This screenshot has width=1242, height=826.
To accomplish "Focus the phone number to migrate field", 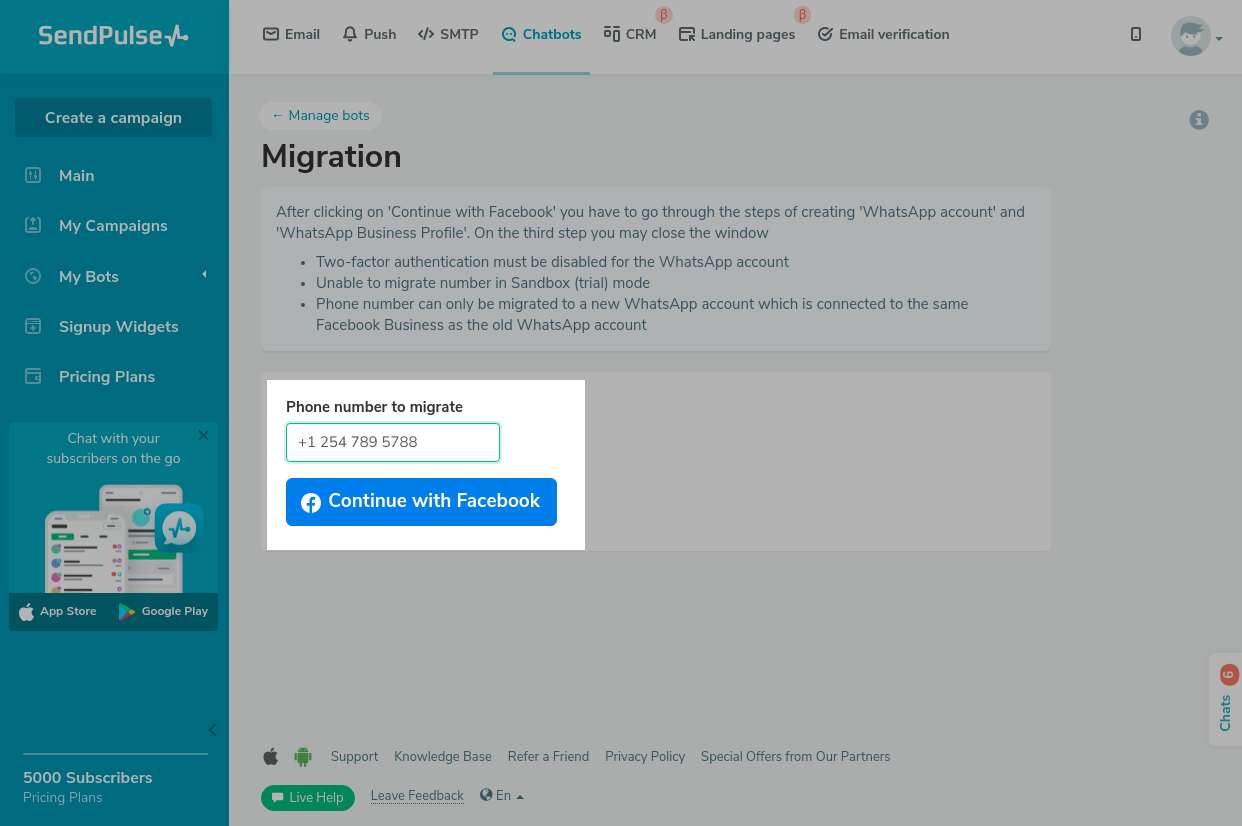I will [x=393, y=442].
